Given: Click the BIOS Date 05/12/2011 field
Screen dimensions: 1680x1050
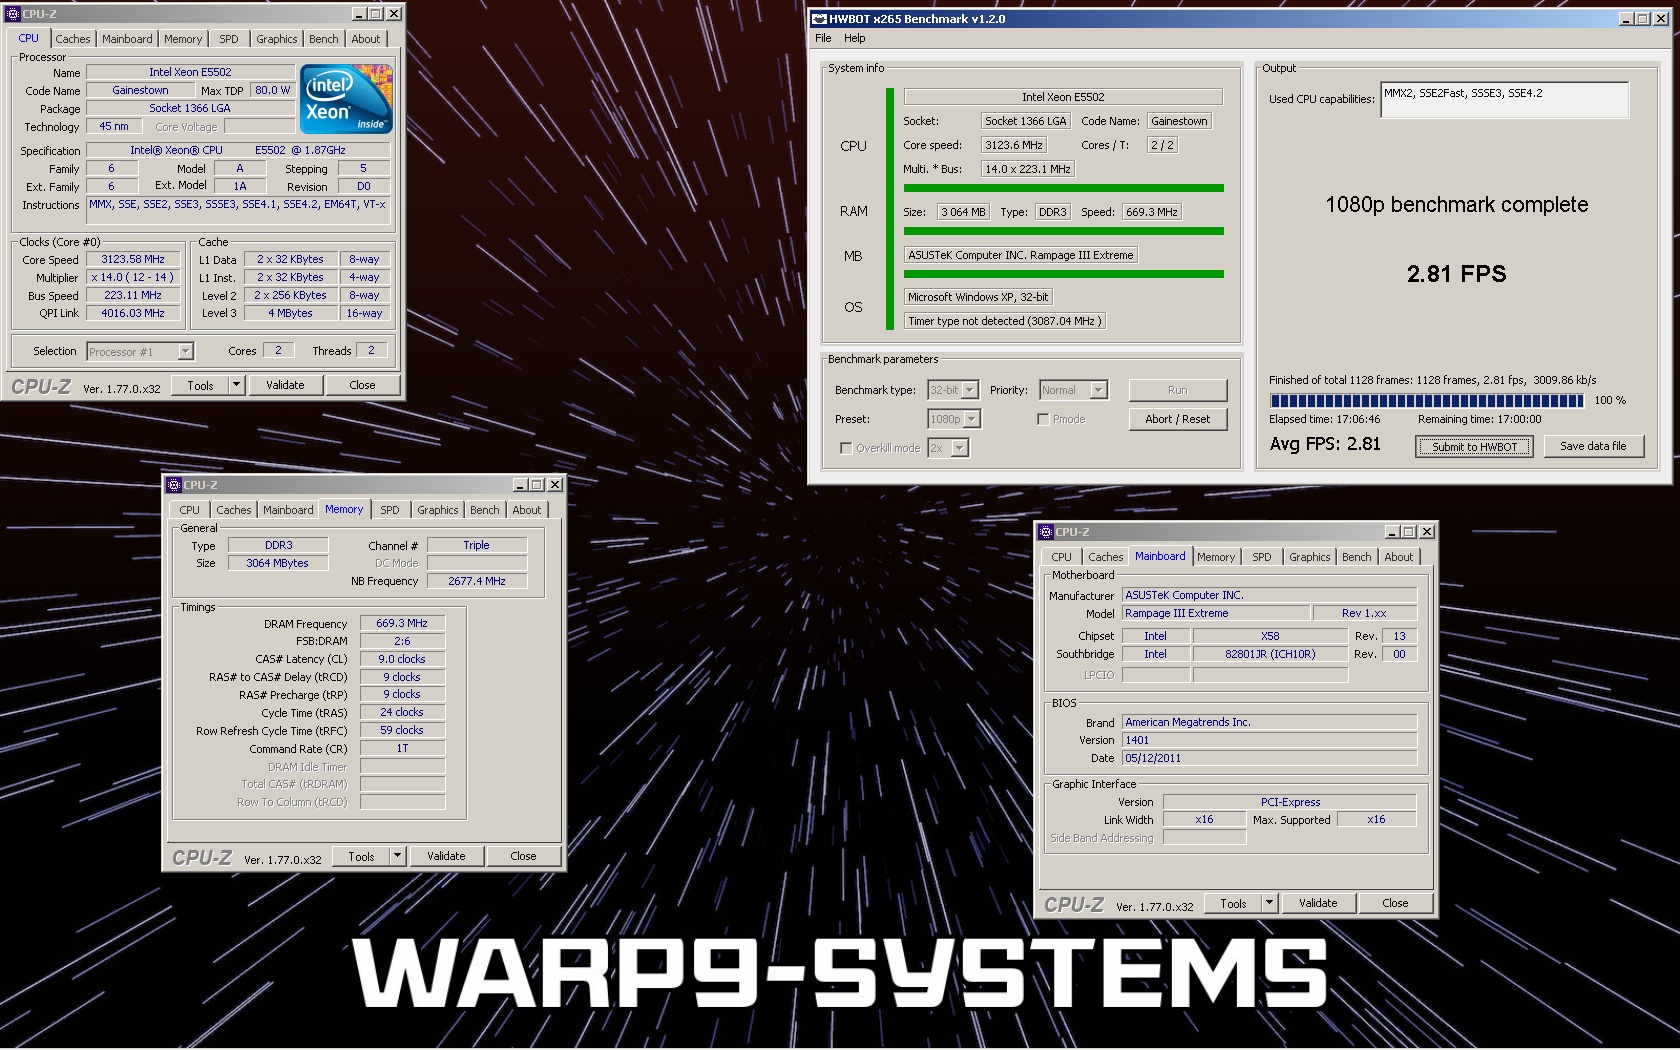Looking at the screenshot, I should point(1269,758).
